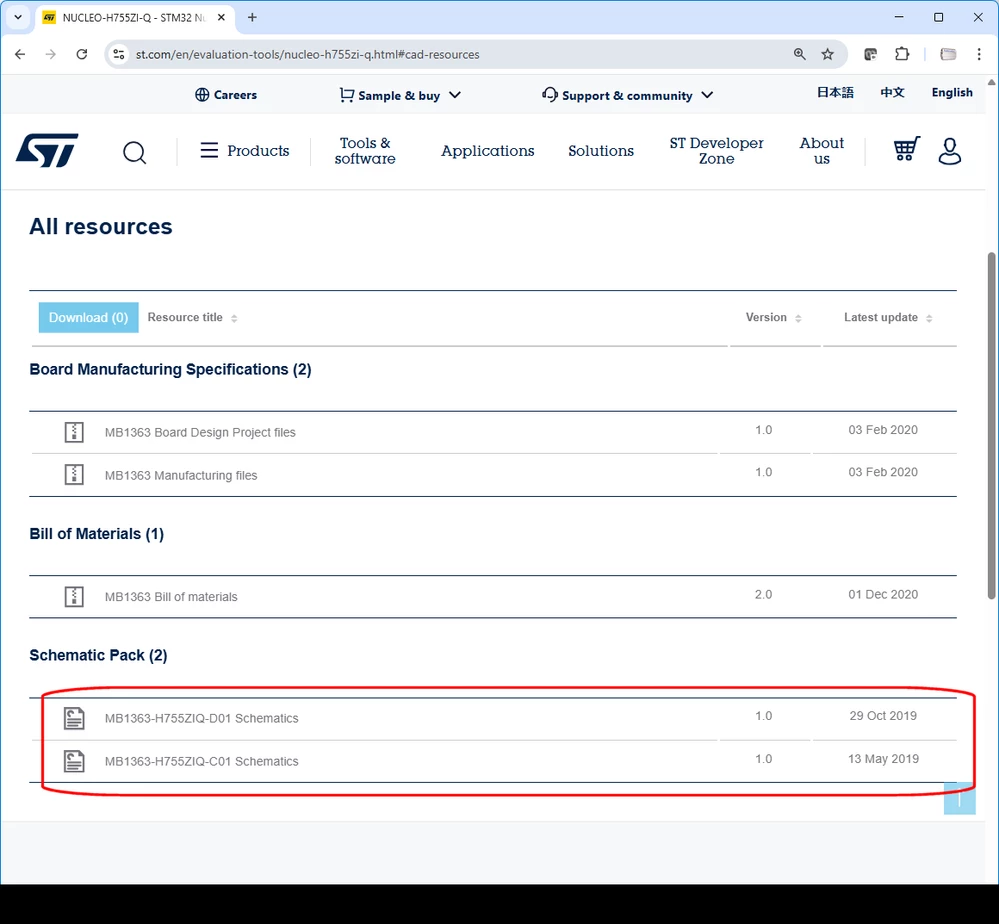Click the Schematic Pack (2) heading
This screenshot has height=924, width=999.
pyautogui.click(x=98, y=655)
